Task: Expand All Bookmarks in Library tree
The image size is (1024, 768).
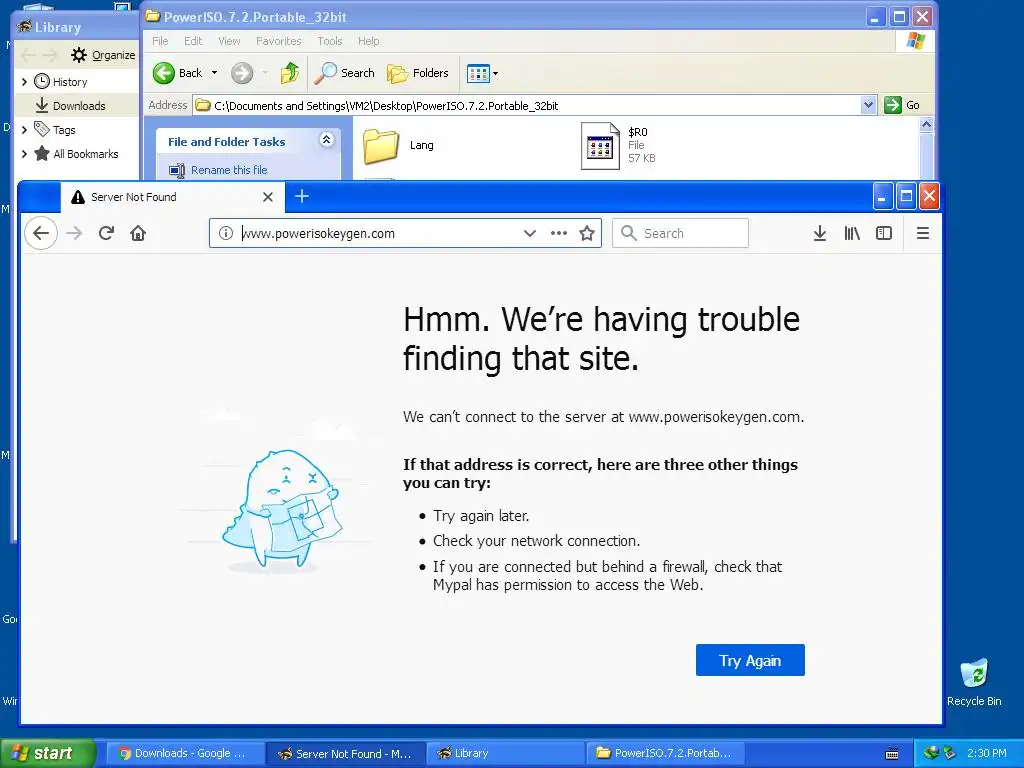Action: click(x=25, y=154)
